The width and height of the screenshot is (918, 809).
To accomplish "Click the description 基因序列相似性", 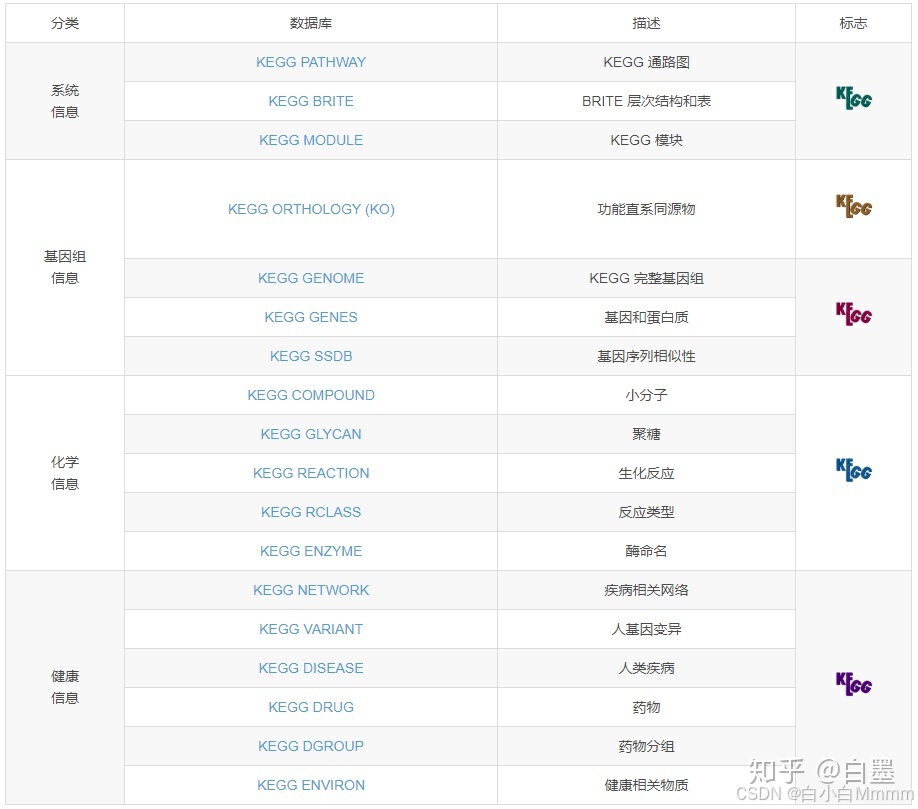I will (646, 356).
